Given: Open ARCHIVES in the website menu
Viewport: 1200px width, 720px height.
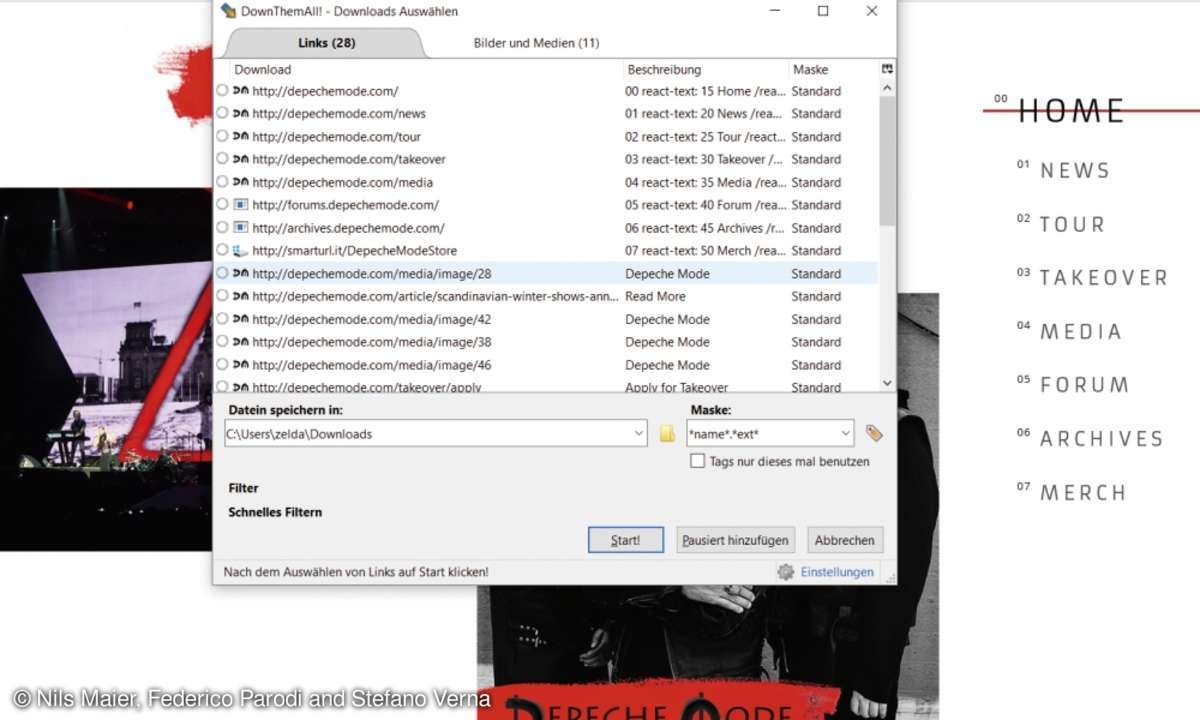Looking at the screenshot, I should pyautogui.click(x=1102, y=438).
